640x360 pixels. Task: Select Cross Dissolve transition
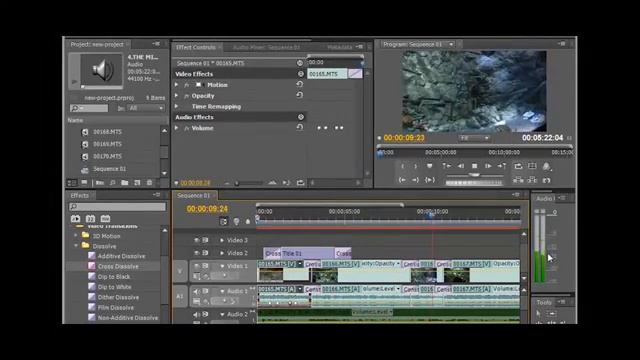(118, 267)
